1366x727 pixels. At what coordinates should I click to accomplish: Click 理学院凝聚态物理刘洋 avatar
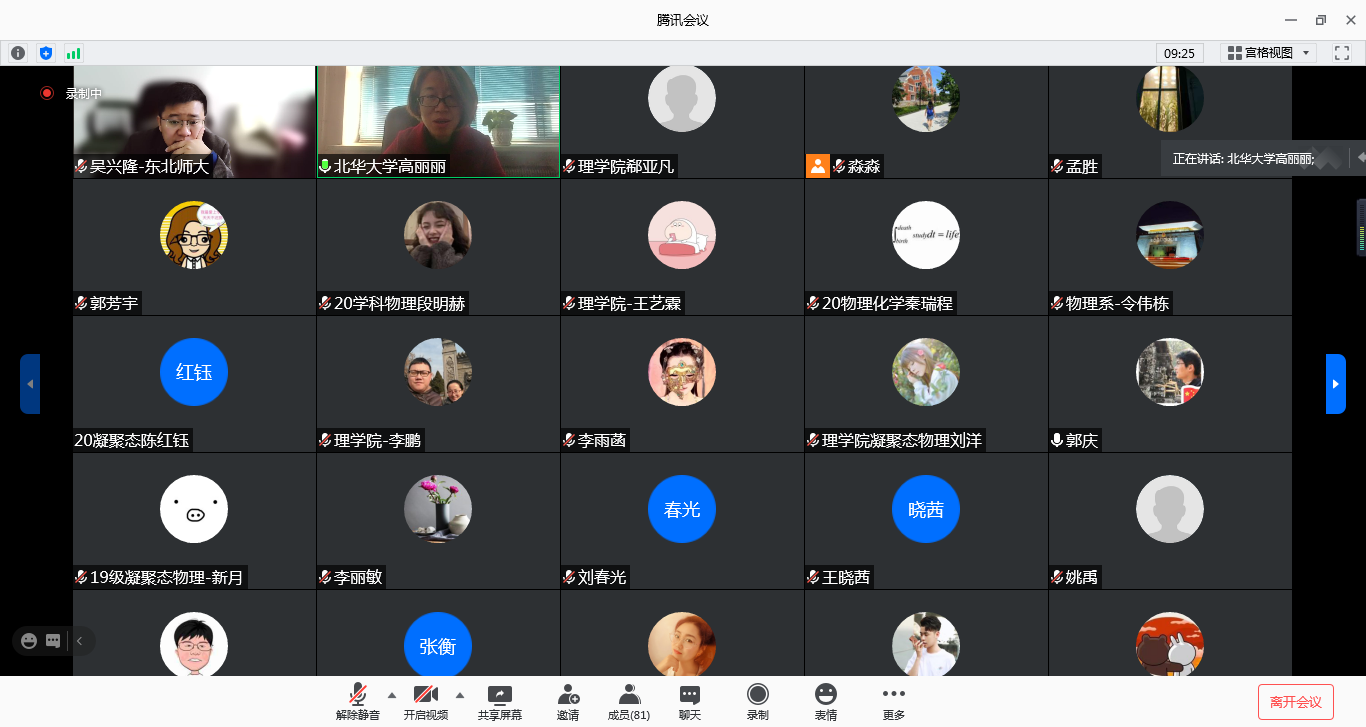click(x=926, y=372)
